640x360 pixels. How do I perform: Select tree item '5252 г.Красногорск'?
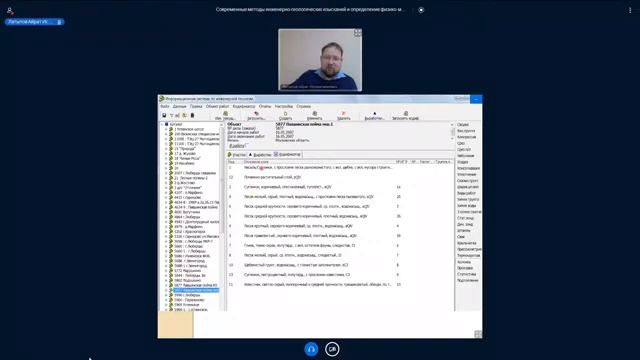(x=190, y=232)
